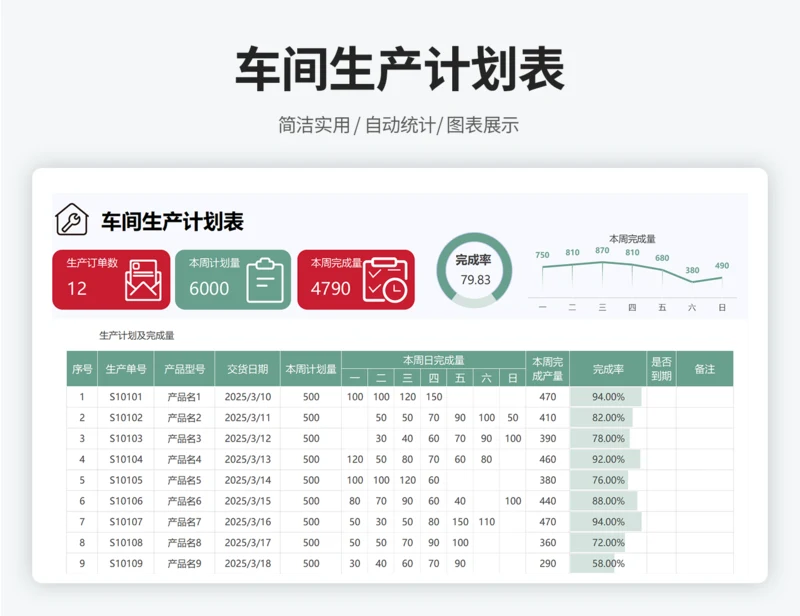
Task: Click the 序号 column header
Action: click(x=82, y=368)
